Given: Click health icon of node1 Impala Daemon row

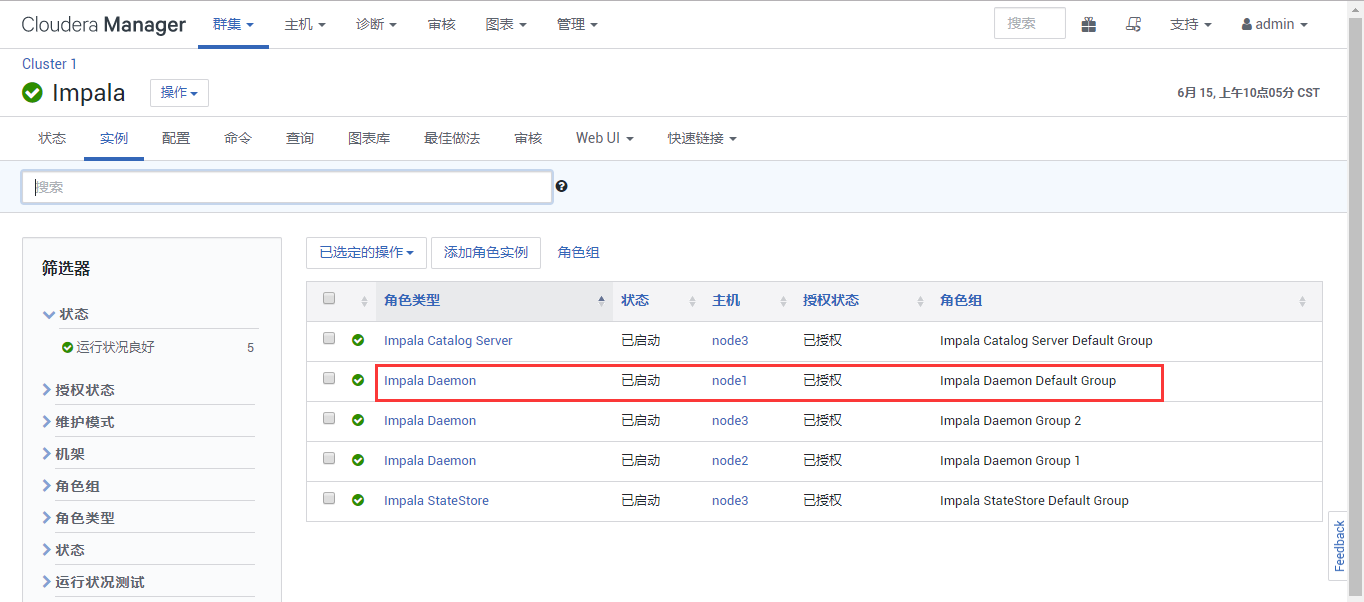Looking at the screenshot, I should point(358,380).
